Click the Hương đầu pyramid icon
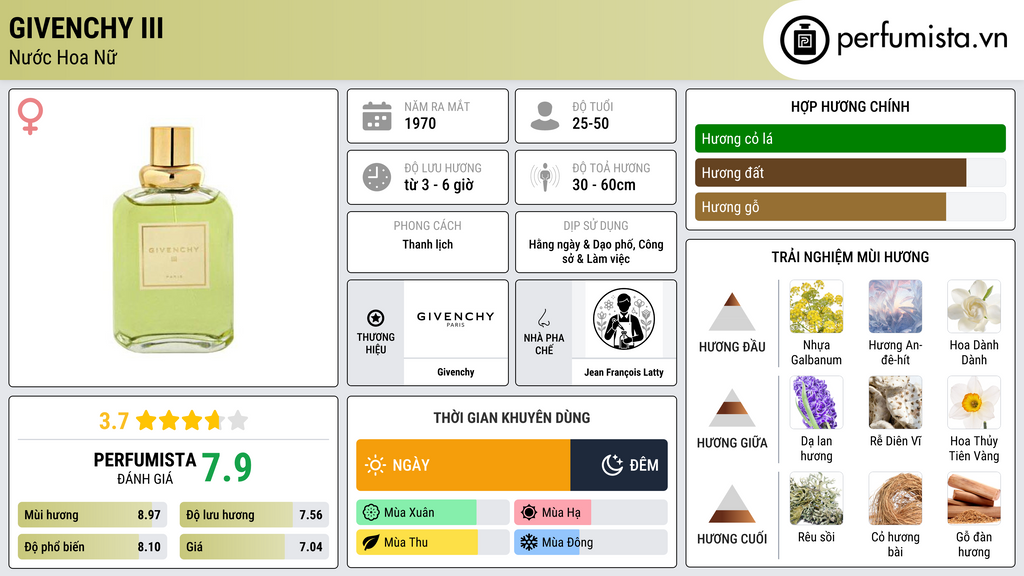Viewport: 1024px width, 576px height. pyautogui.click(x=732, y=312)
